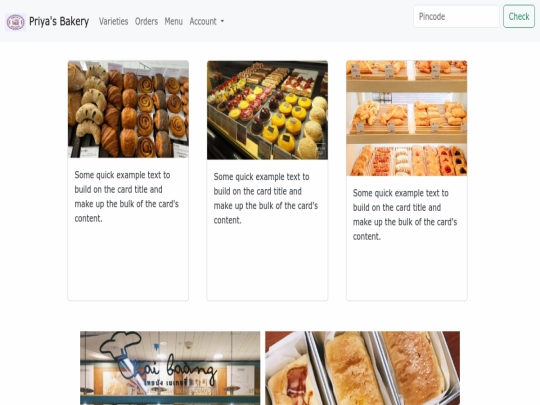Open the pastry shelves image
The width and height of the screenshot is (540, 405).
407,118
